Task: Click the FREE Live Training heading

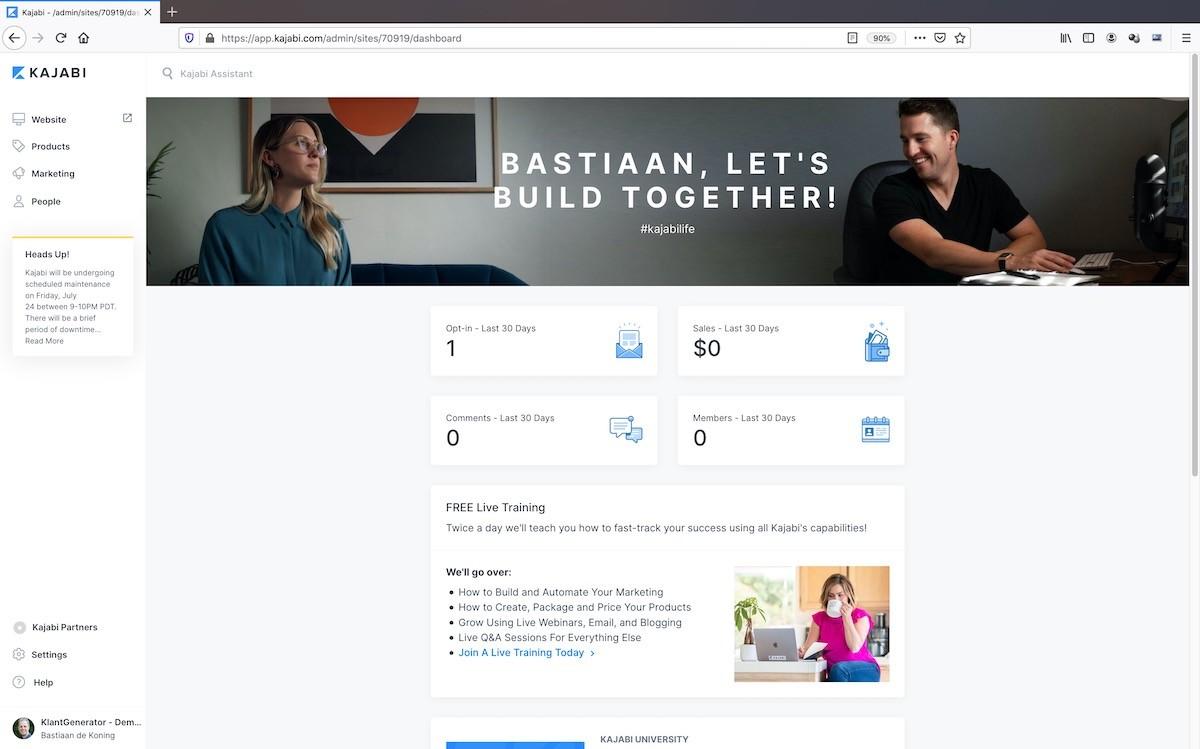Action: click(x=495, y=507)
